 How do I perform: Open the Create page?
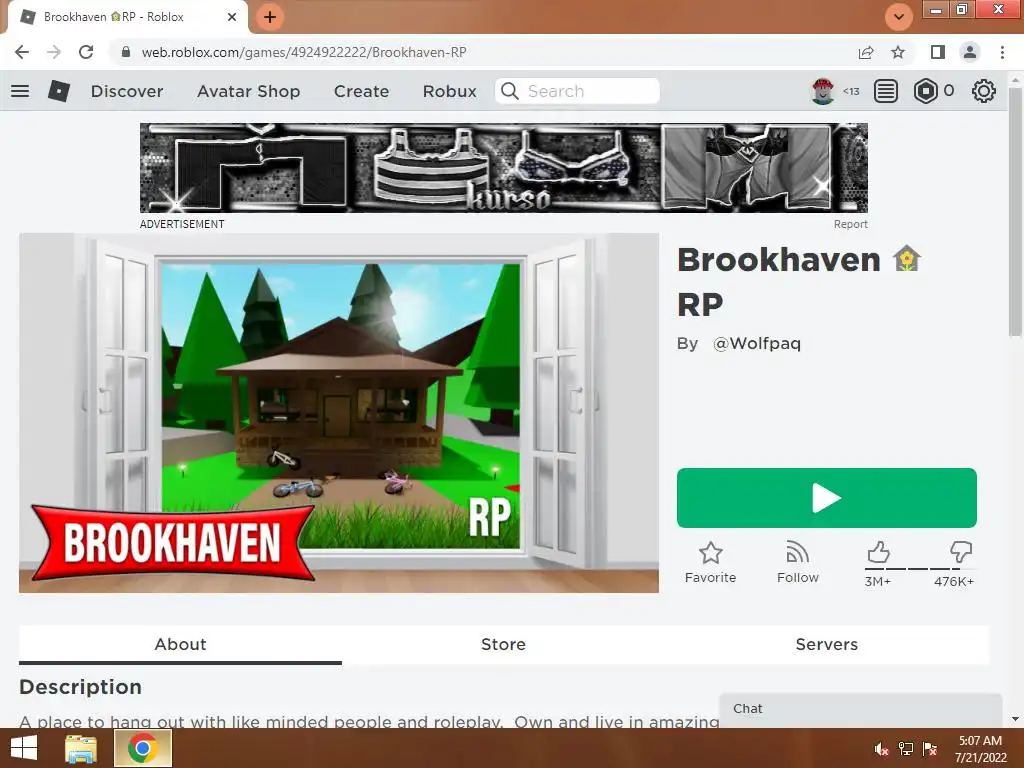click(361, 91)
